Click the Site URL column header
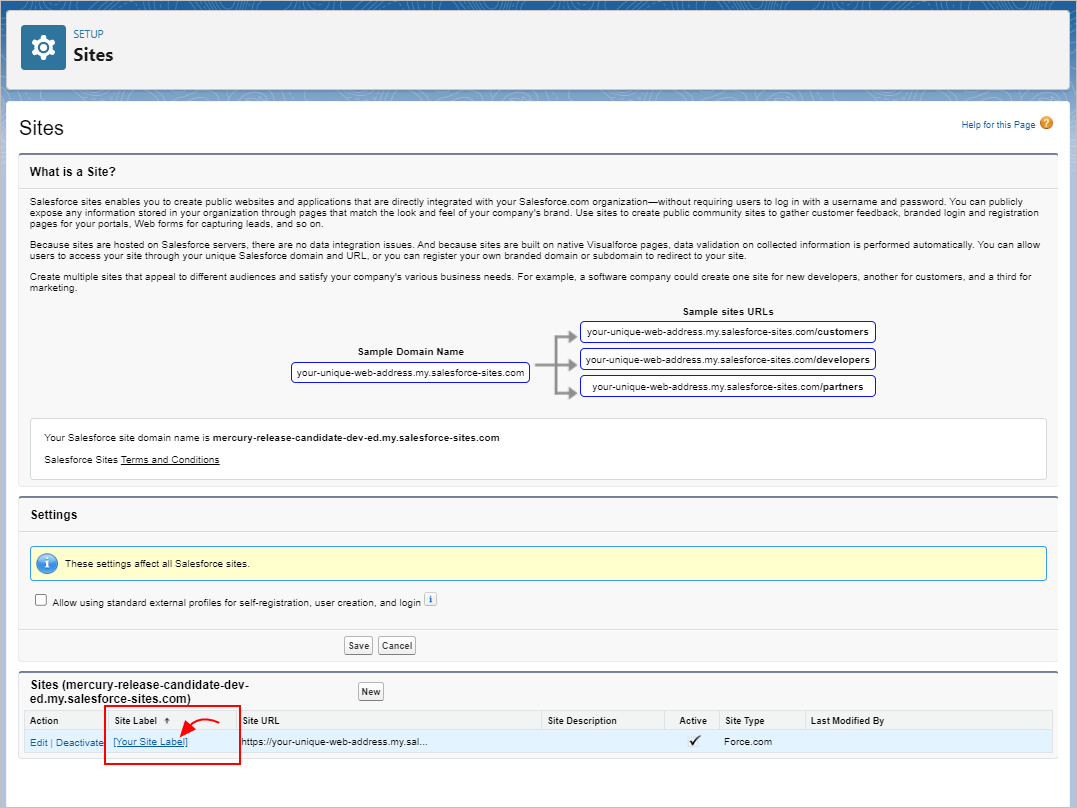This screenshot has width=1077, height=808. pyautogui.click(x=261, y=721)
